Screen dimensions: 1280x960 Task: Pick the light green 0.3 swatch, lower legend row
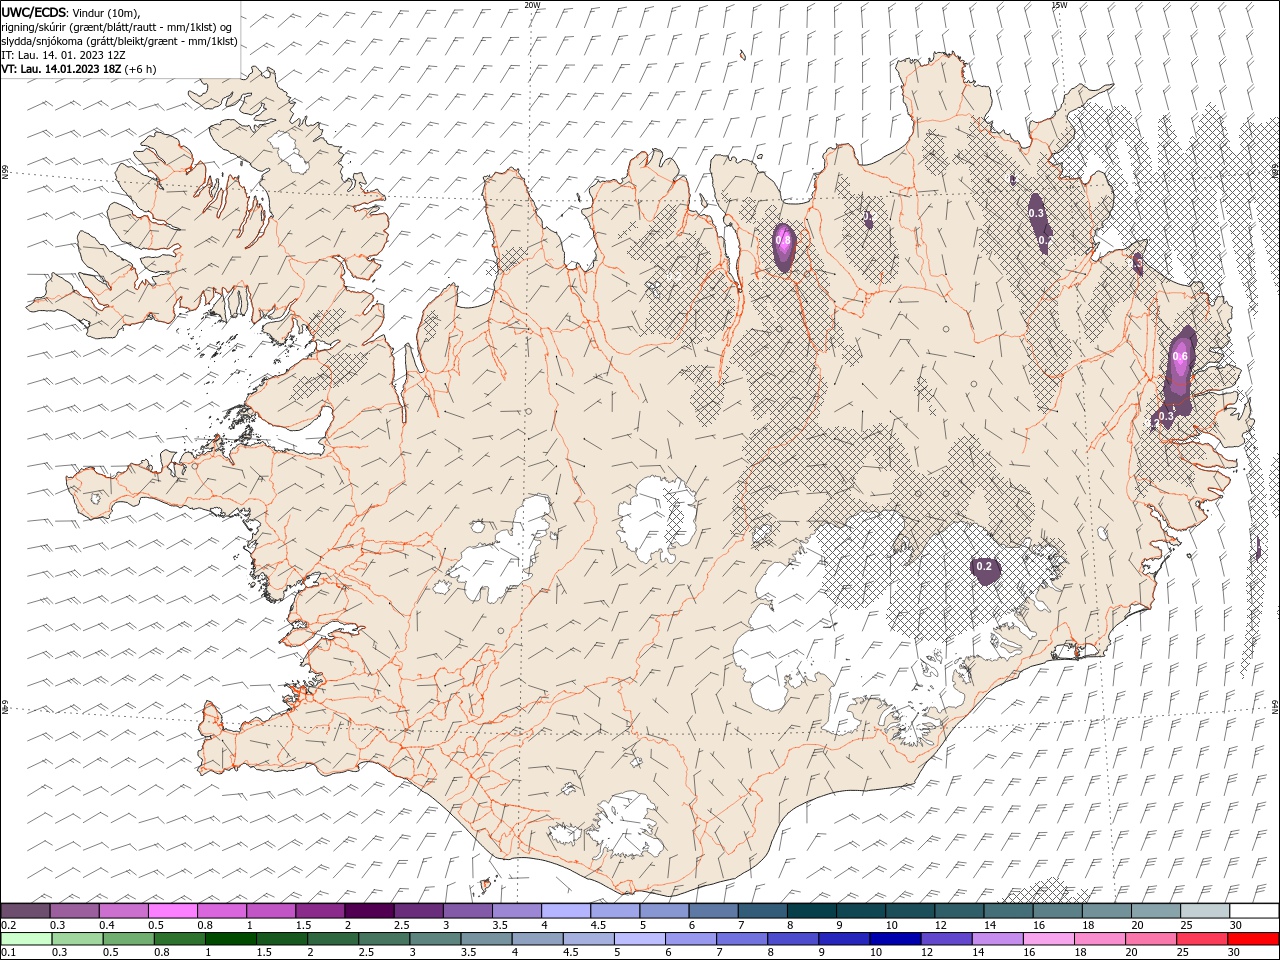click(77, 939)
